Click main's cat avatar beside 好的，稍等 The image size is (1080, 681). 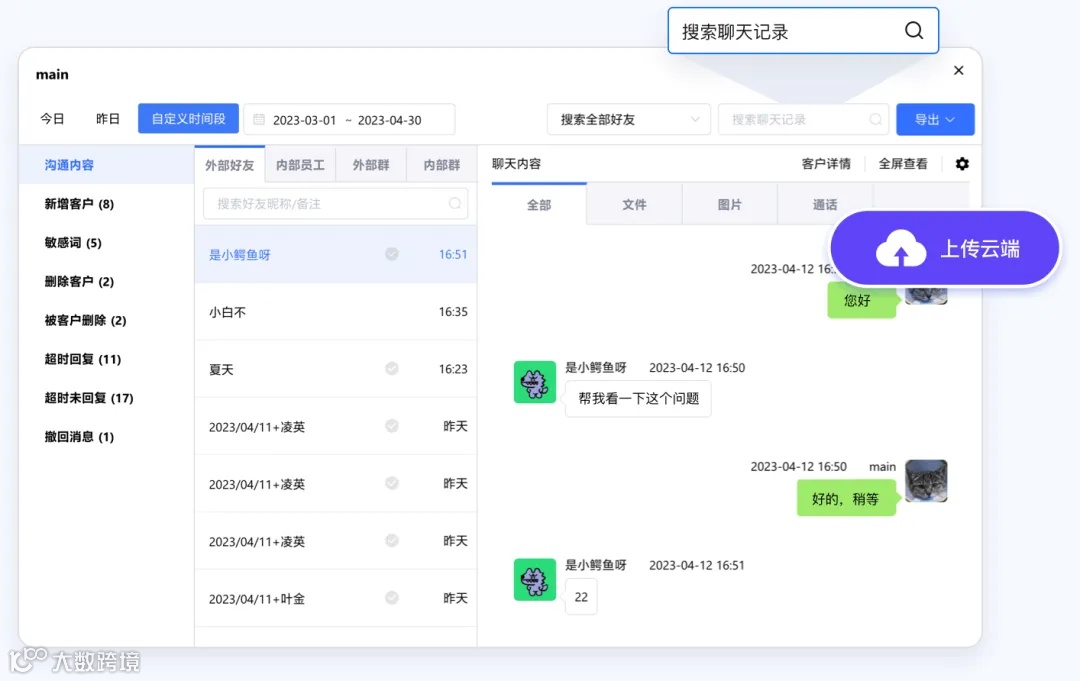[926, 481]
